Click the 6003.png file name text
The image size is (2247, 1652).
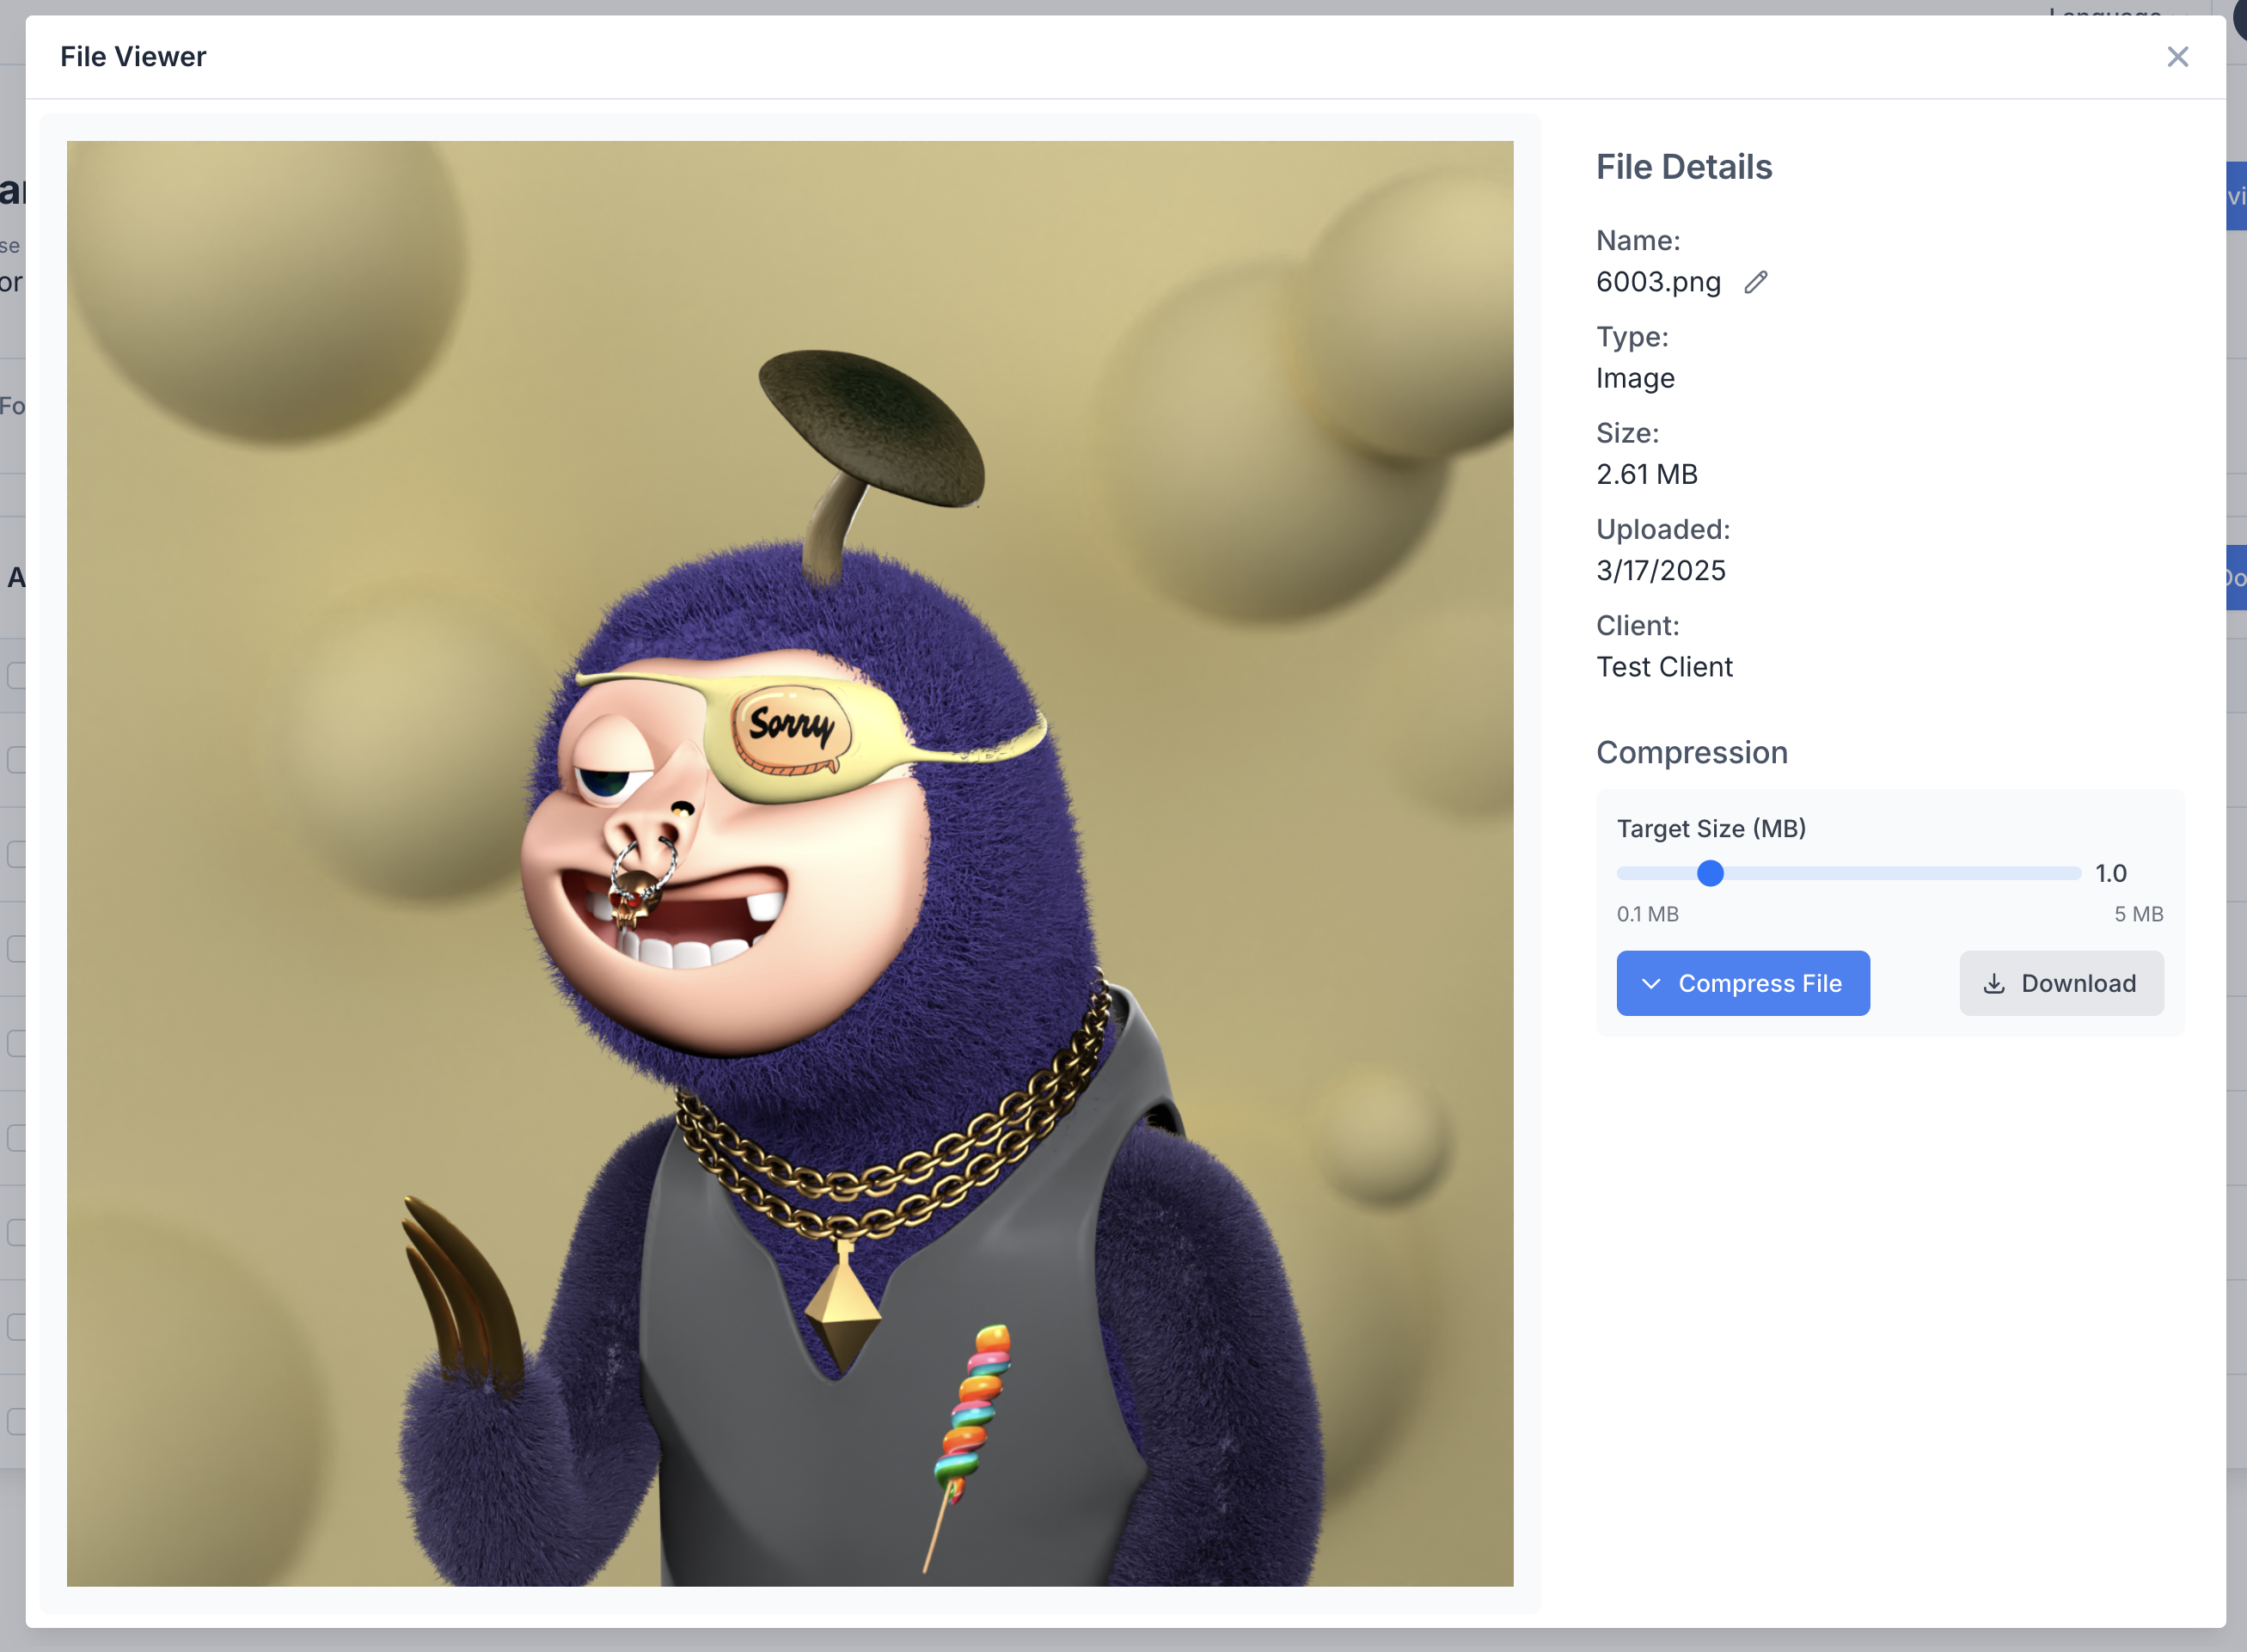1658,282
